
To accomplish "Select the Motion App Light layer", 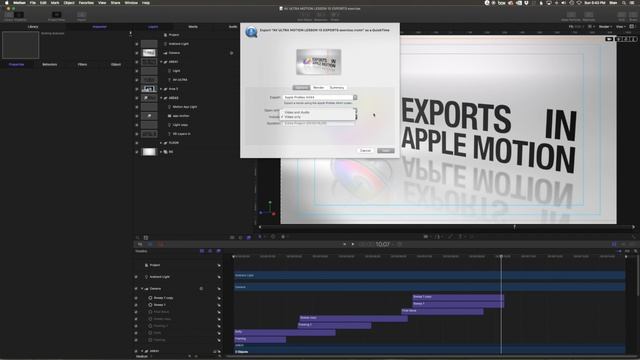I will click(x=184, y=107).
